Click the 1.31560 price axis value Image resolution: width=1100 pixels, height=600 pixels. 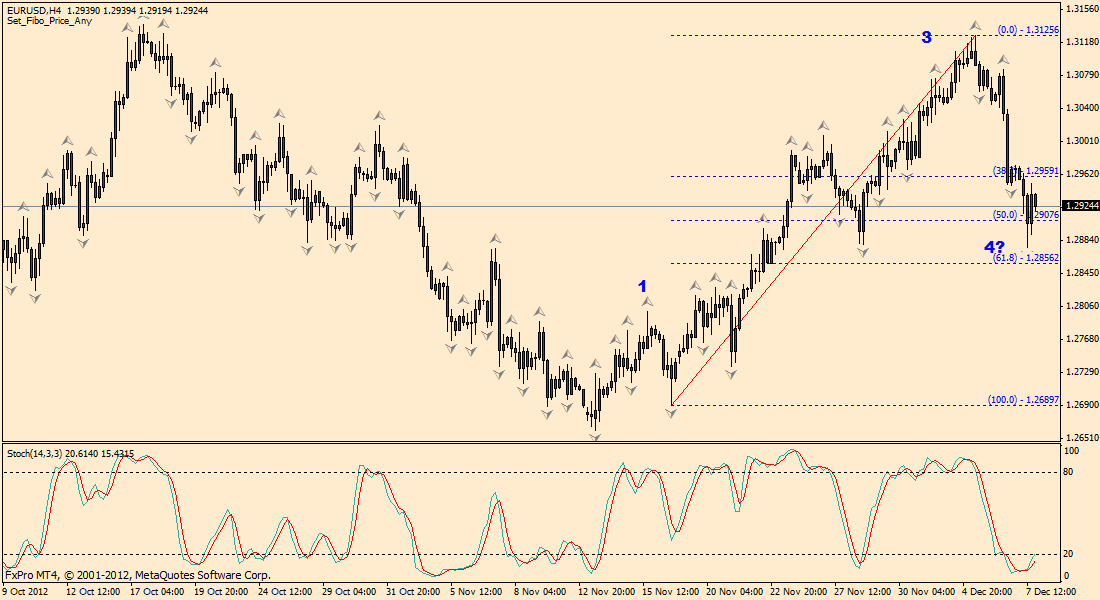click(1082, 8)
